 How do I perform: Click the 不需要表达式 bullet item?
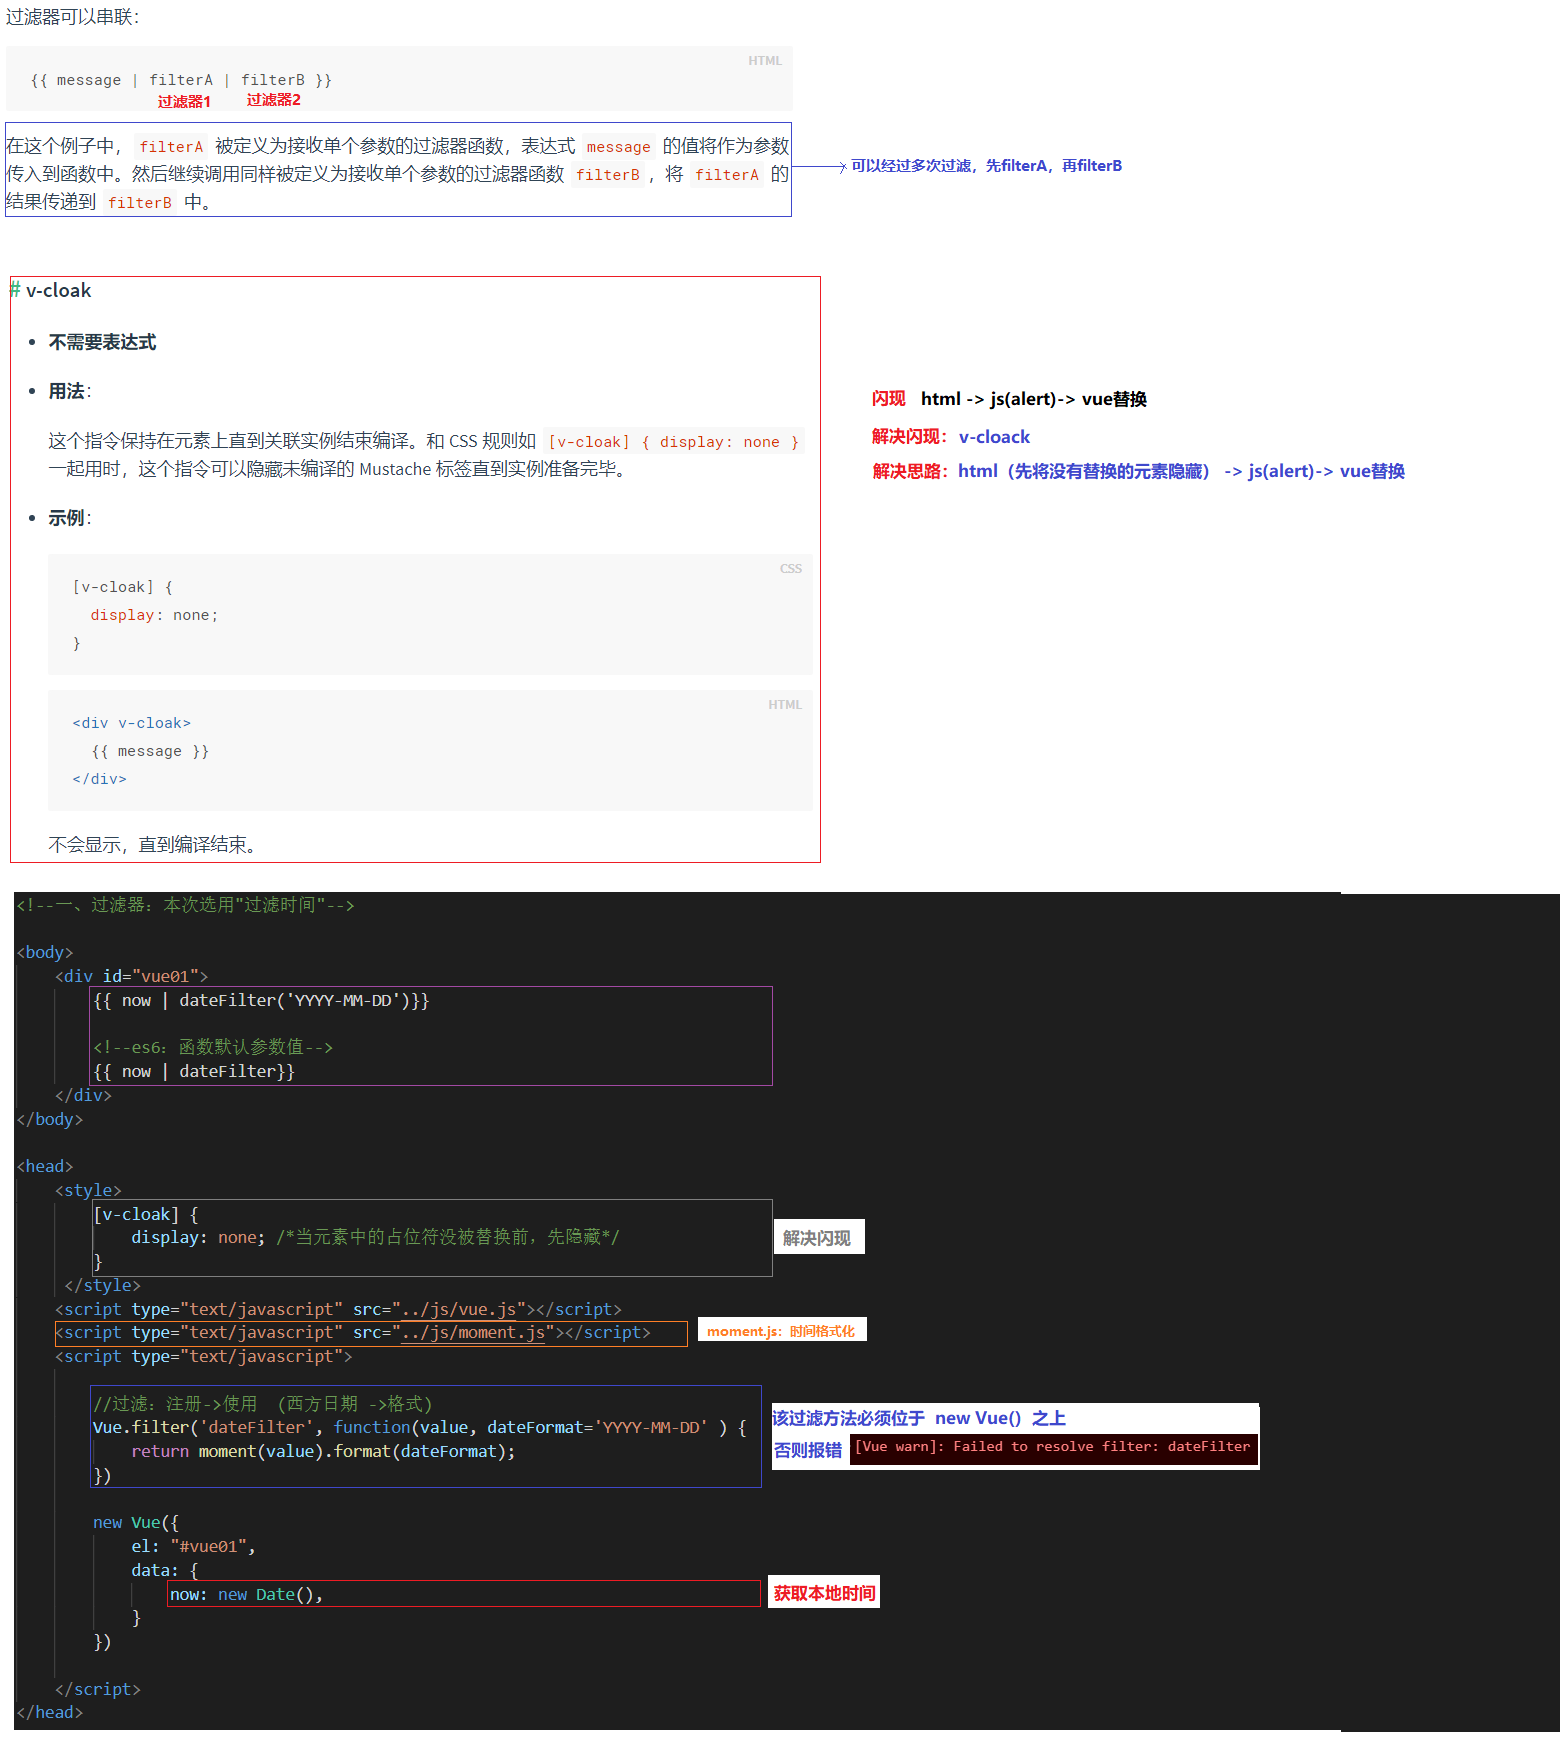point(102,342)
